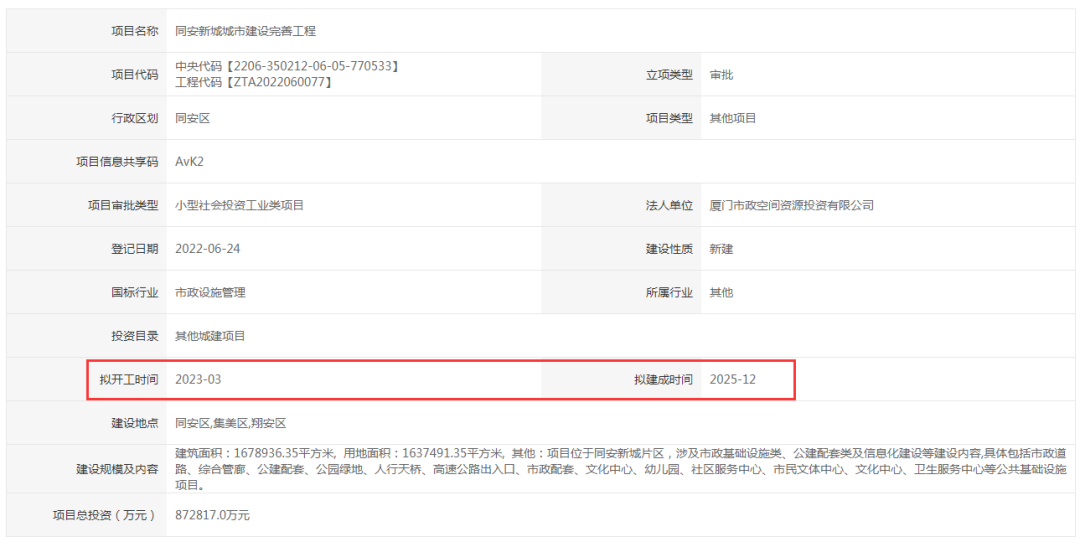Select 其他 in the 所属行业 row
Viewport: 1080px width, 547px height.
point(721,292)
